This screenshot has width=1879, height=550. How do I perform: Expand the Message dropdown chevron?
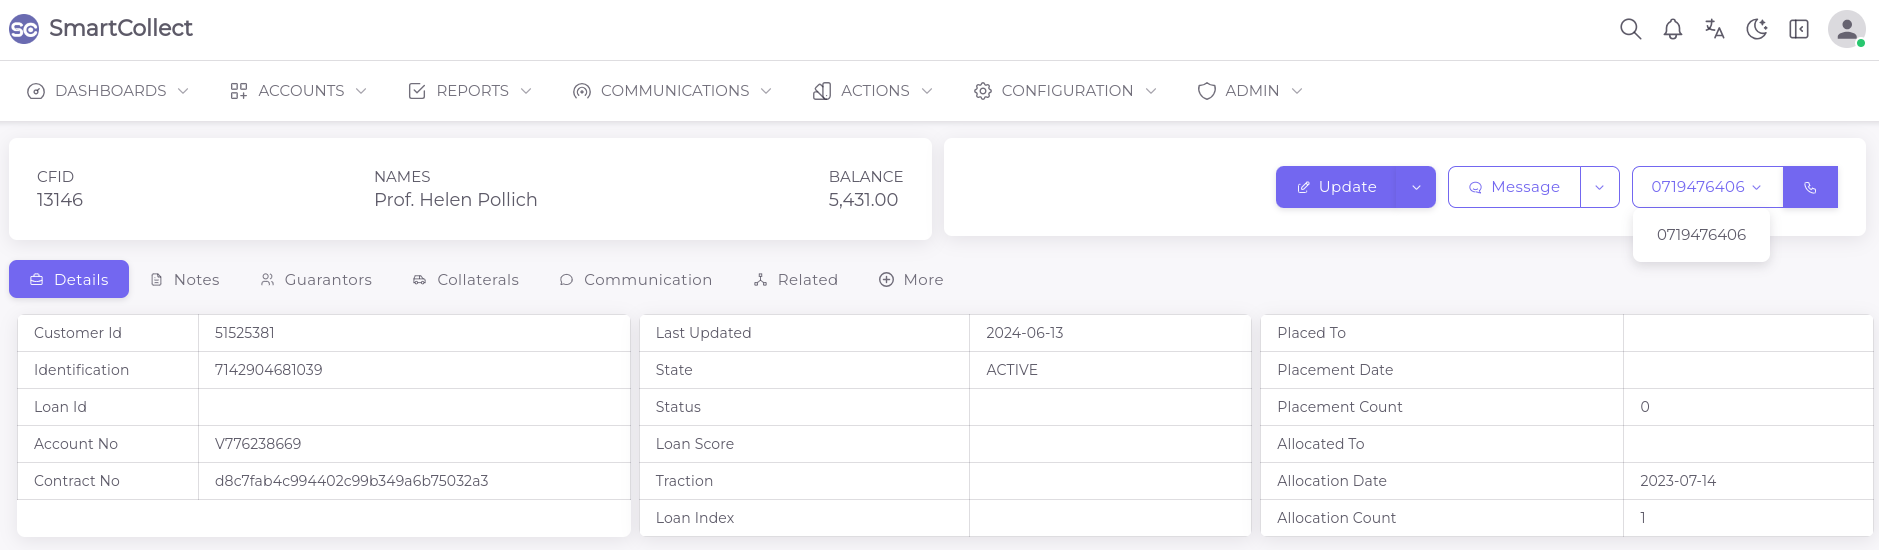pos(1599,187)
